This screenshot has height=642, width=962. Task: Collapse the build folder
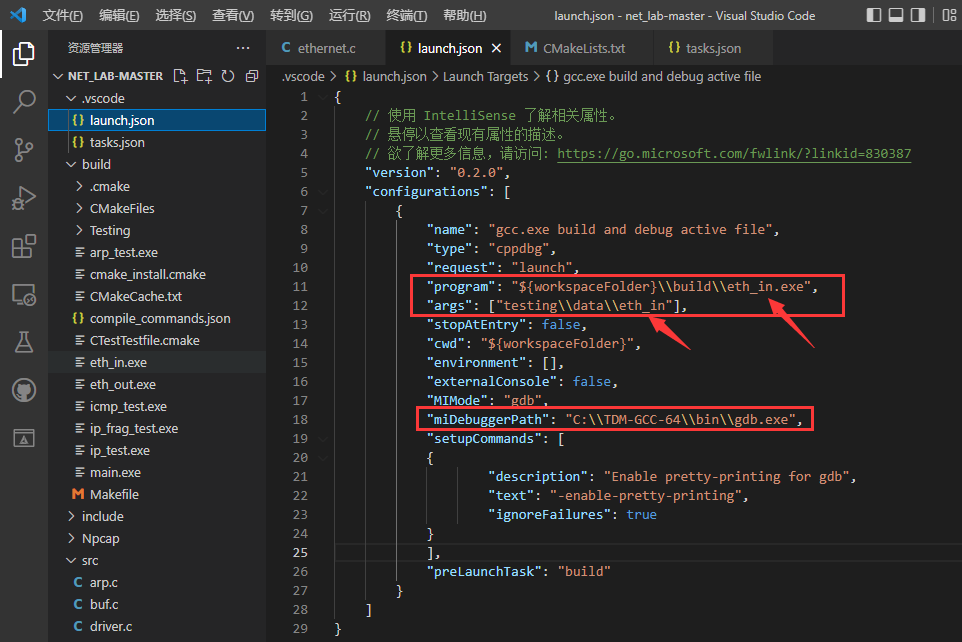[71, 164]
